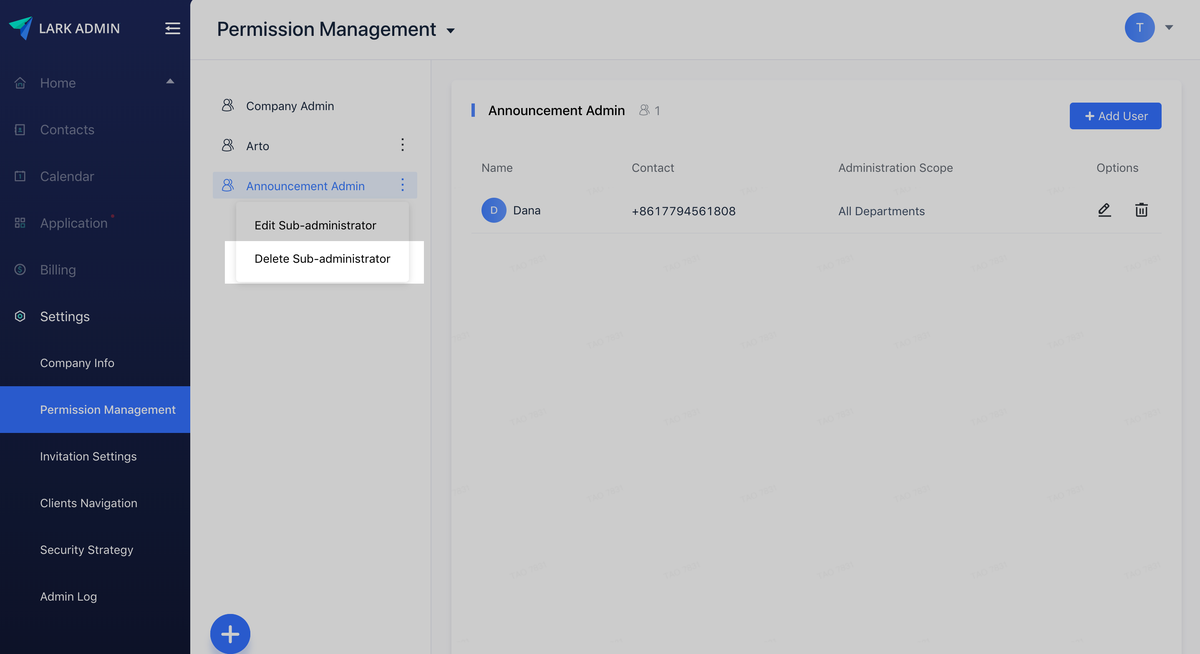1200x654 pixels.
Task: Open Security Strategy settings page
Action: click(86, 550)
